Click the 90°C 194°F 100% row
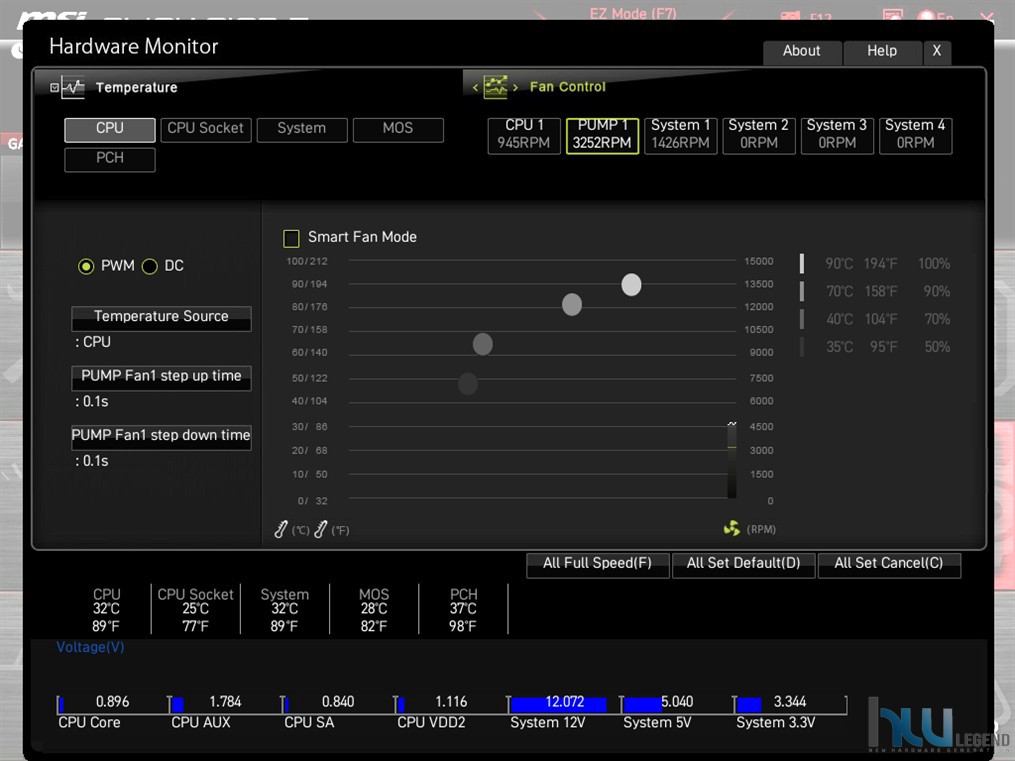Viewport: 1015px width, 761px height. pos(875,263)
